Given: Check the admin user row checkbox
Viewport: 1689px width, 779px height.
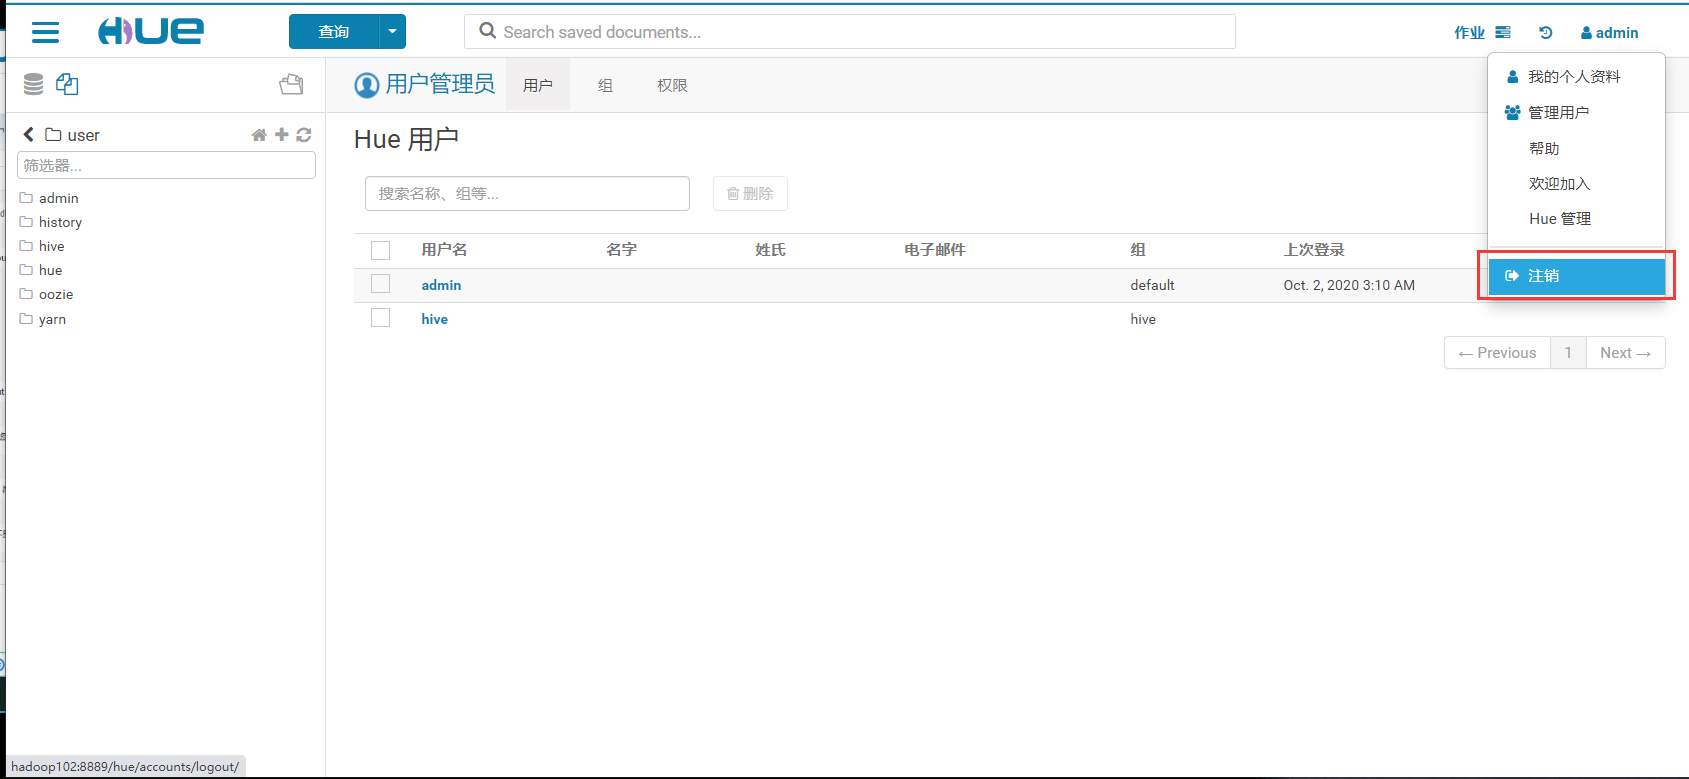Looking at the screenshot, I should (381, 284).
